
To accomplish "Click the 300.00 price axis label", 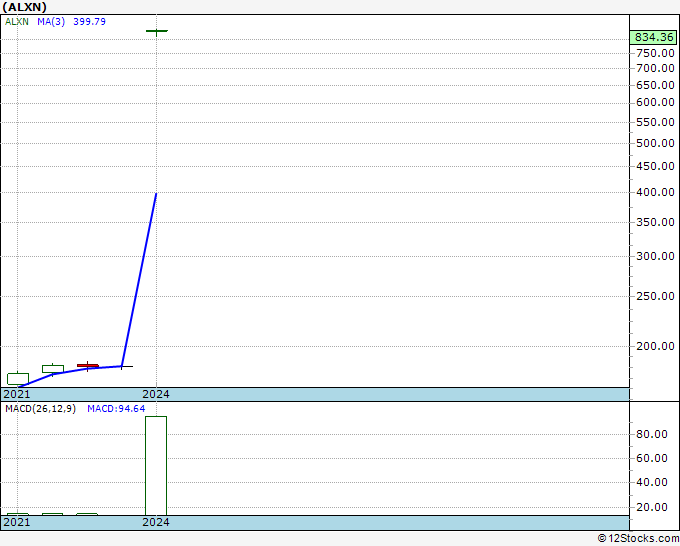I will (x=655, y=256).
